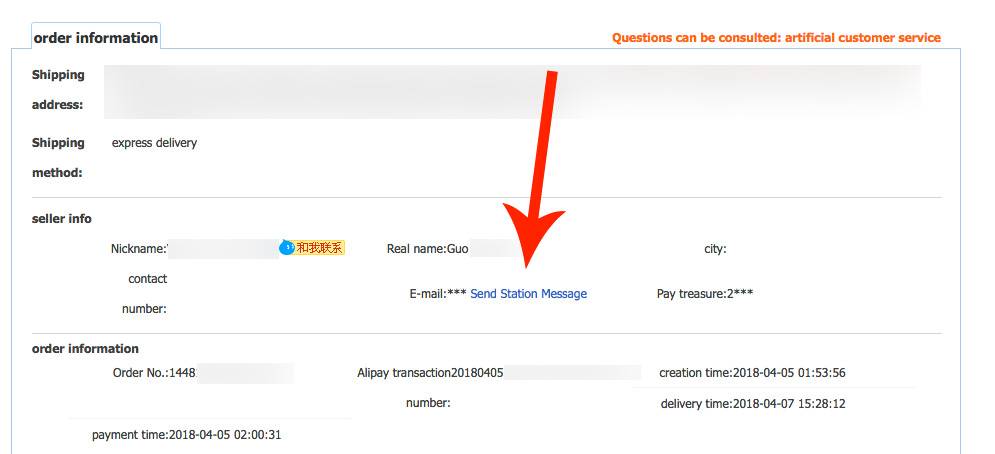Select the Pay treasure:2*** text
Viewport: 995px width, 454px height.
pyautogui.click(x=705, y=294)
